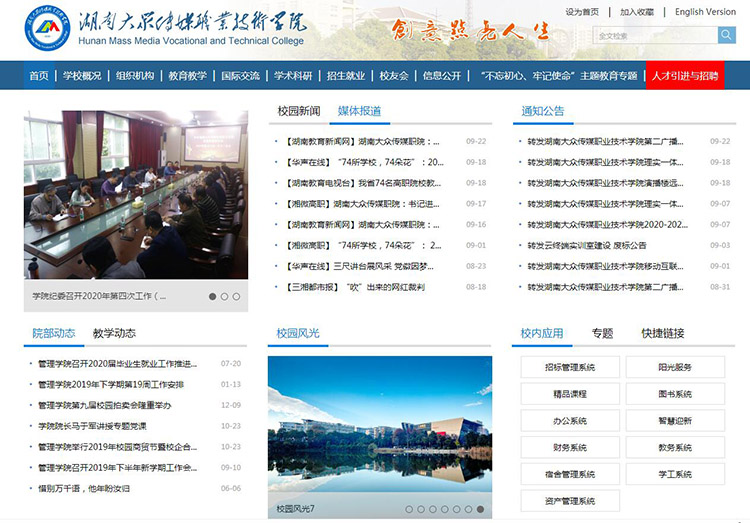The width and height of the screenshot is (750, 523).
Task: Select the fourth 校园风光 carousel dot
Action: pos(444,509)
